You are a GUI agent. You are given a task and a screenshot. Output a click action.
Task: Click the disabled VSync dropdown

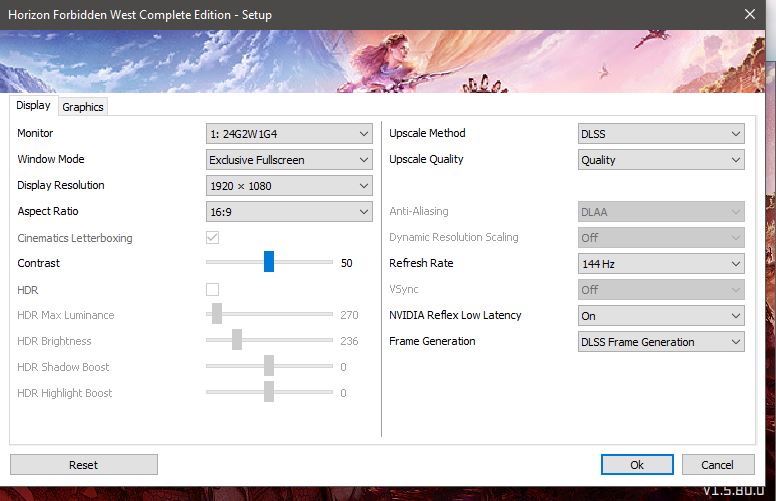pyautogui.click(x=661, y=290)
